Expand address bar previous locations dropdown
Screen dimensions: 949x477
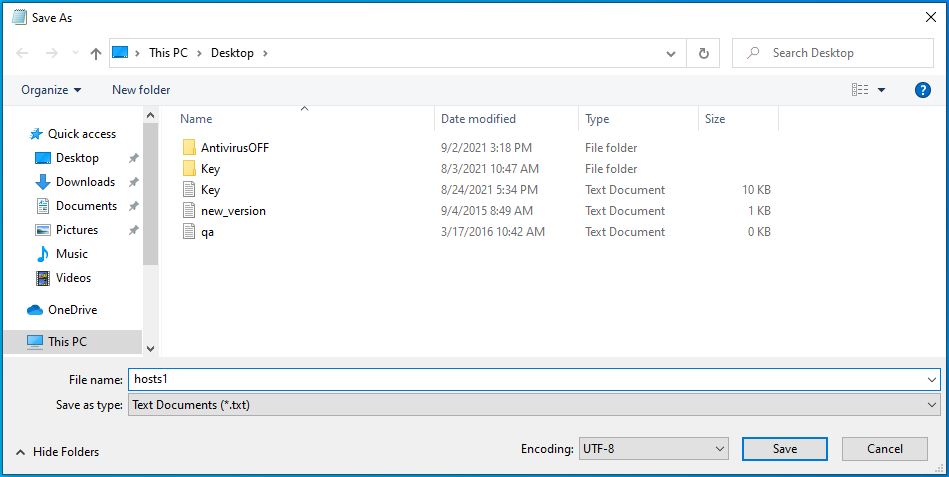click(x=671, y=53)
